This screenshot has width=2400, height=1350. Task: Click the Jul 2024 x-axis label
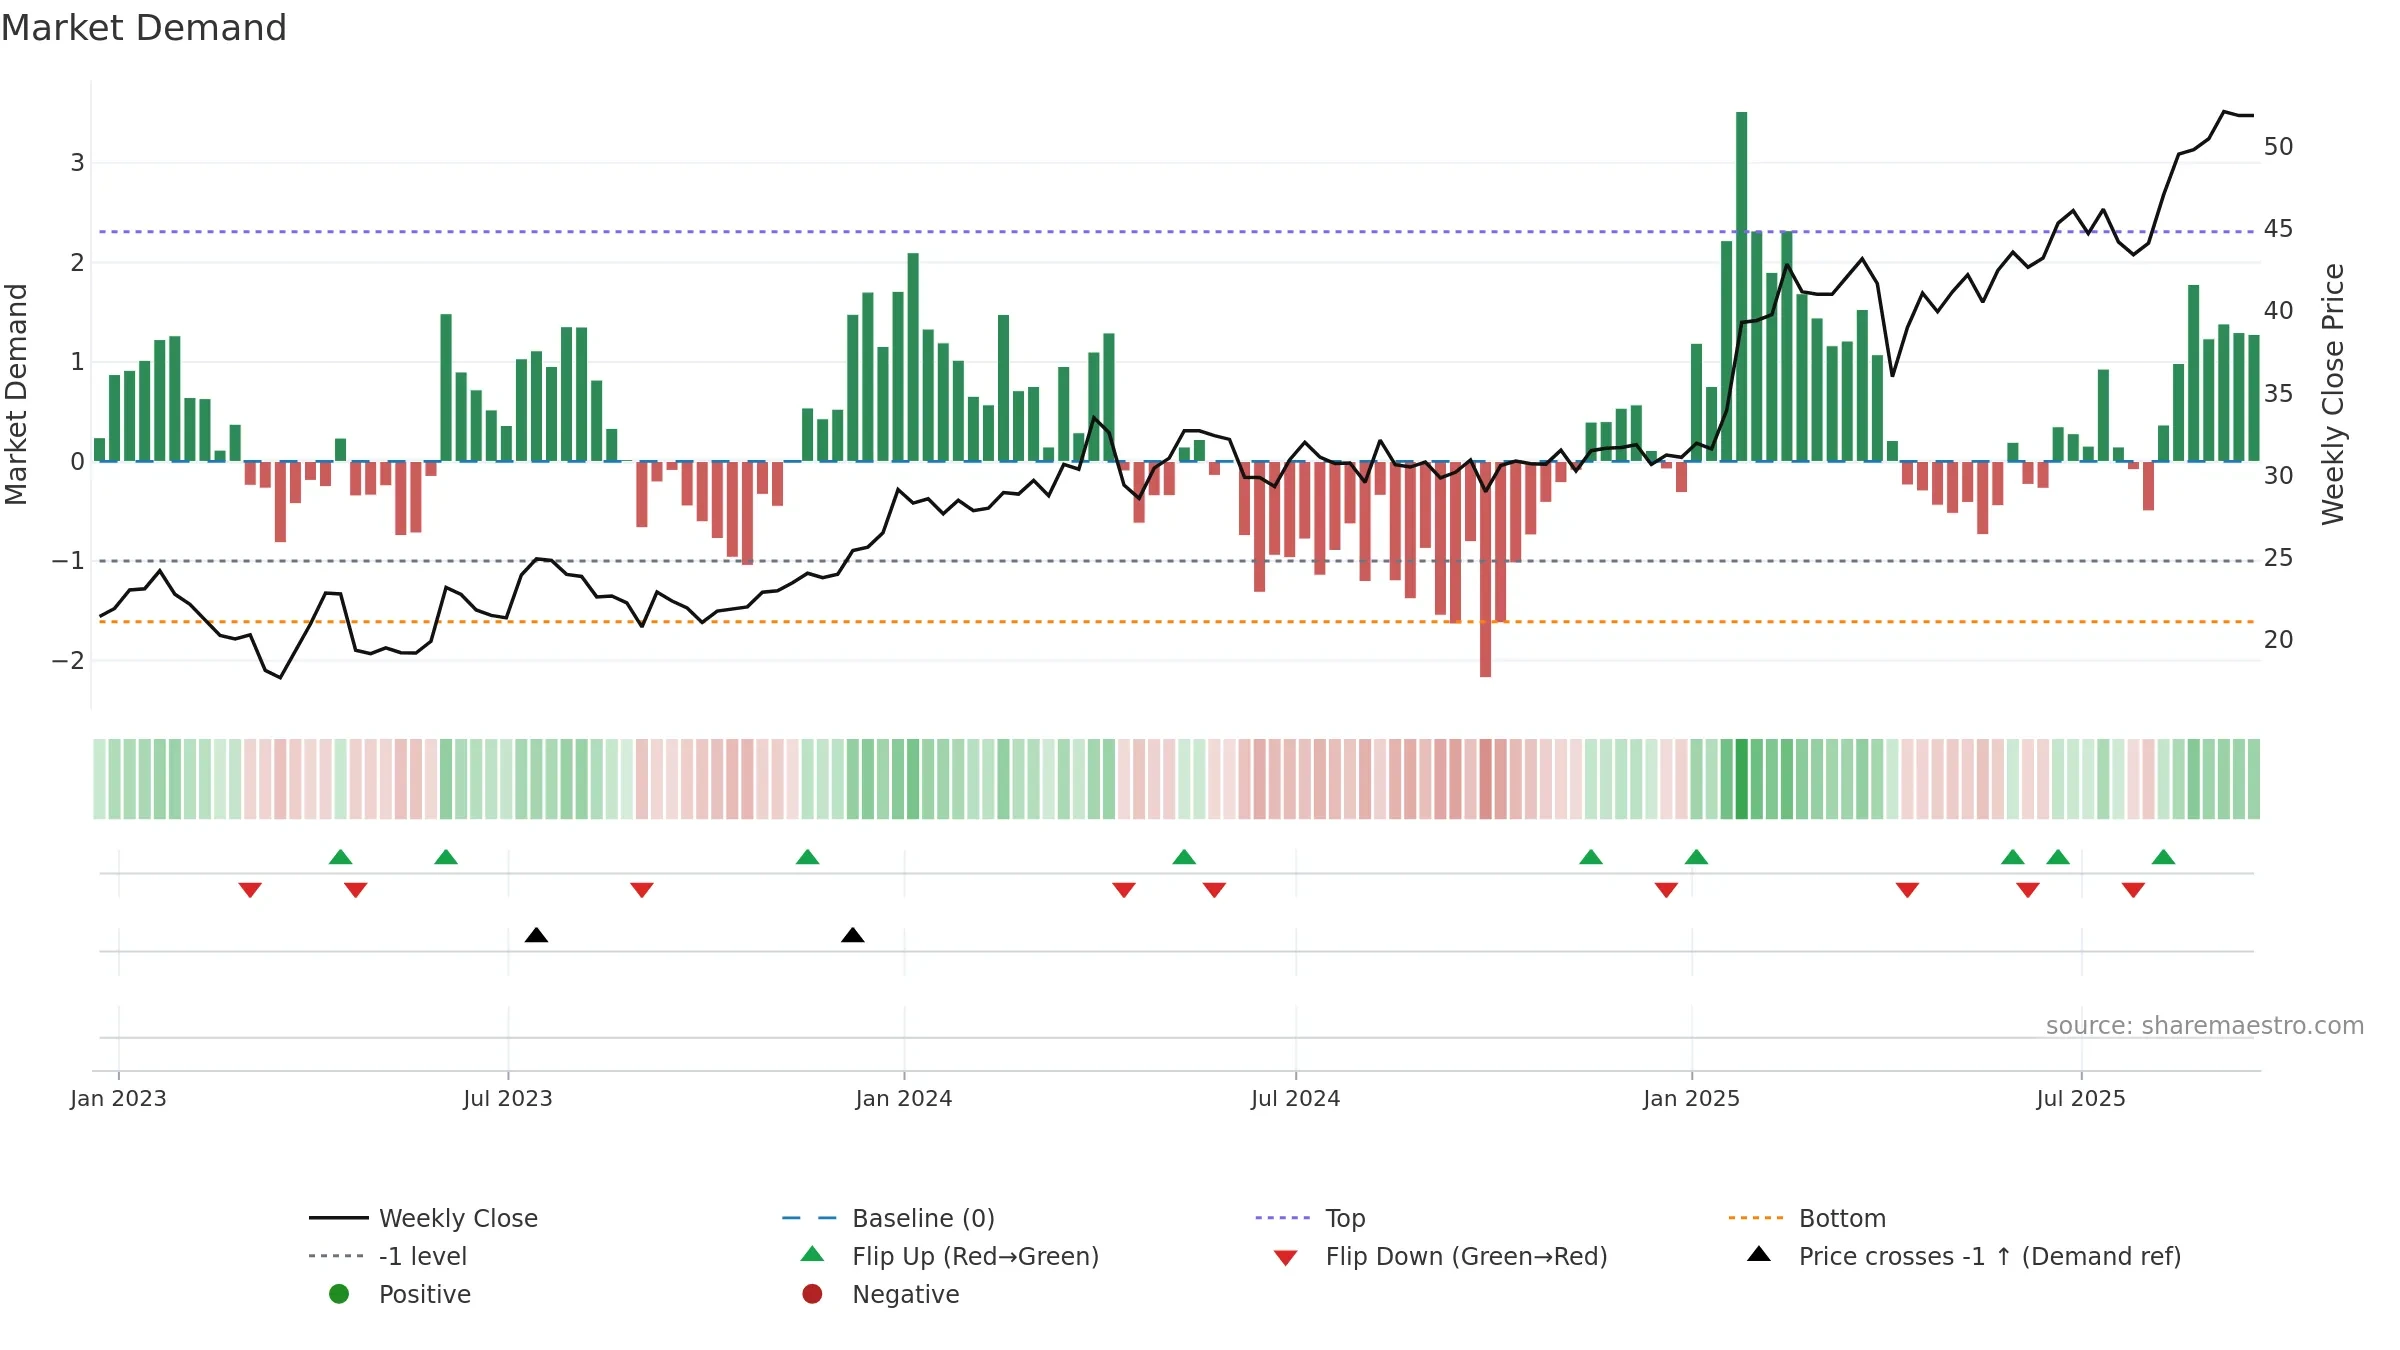click(1296, 1098)
